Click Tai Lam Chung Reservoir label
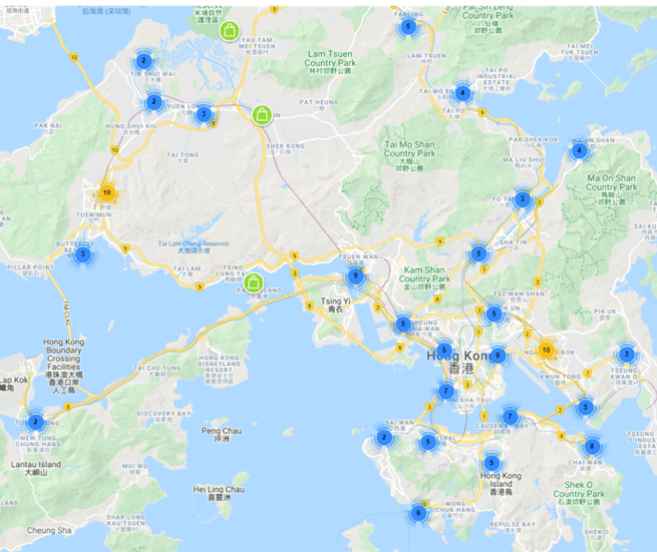The height and width of the screenshot is (552, 657). point(193,246)
